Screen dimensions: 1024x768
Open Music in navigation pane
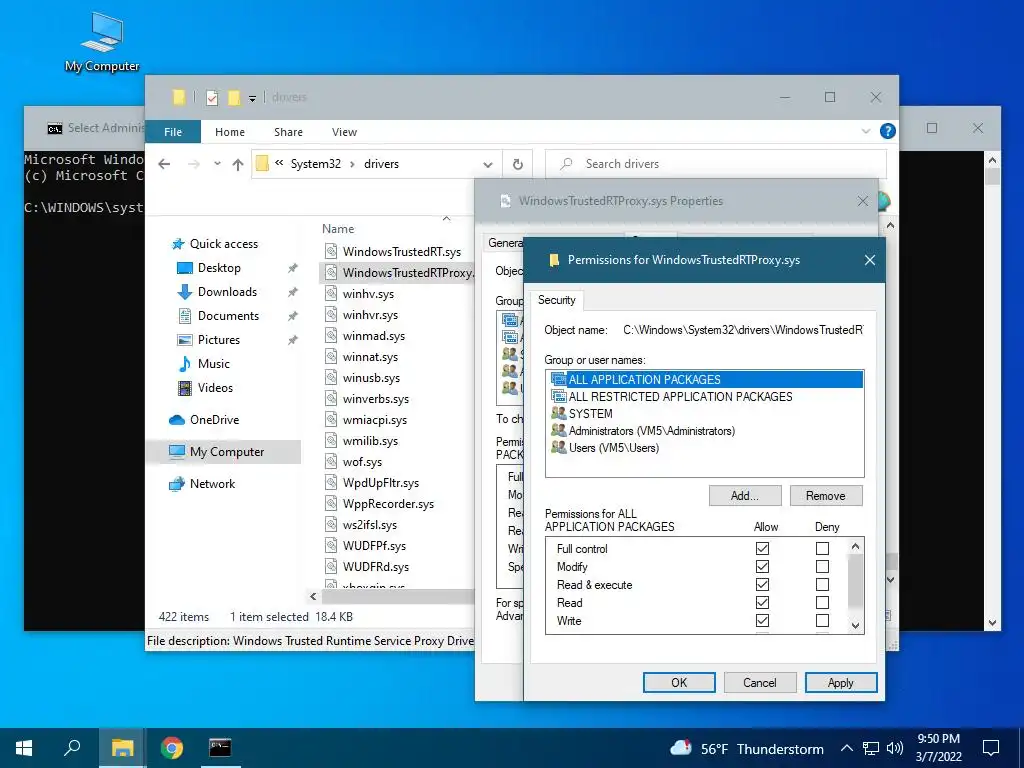(x=214, y=364)
